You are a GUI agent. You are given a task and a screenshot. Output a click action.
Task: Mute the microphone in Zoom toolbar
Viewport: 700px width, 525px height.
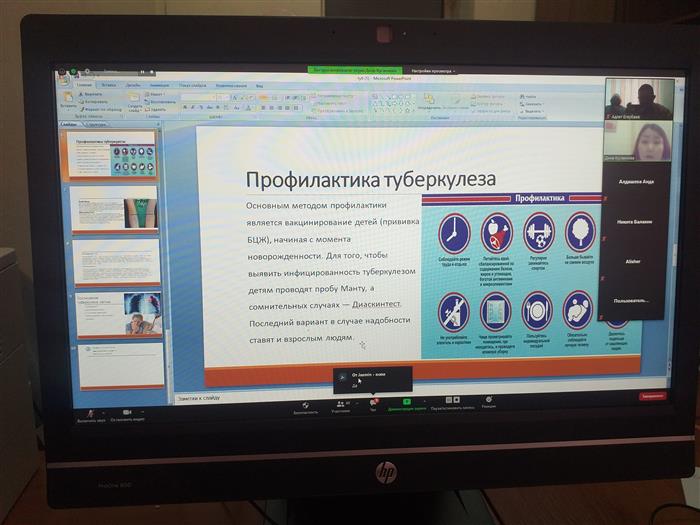(x=90, y=413)
